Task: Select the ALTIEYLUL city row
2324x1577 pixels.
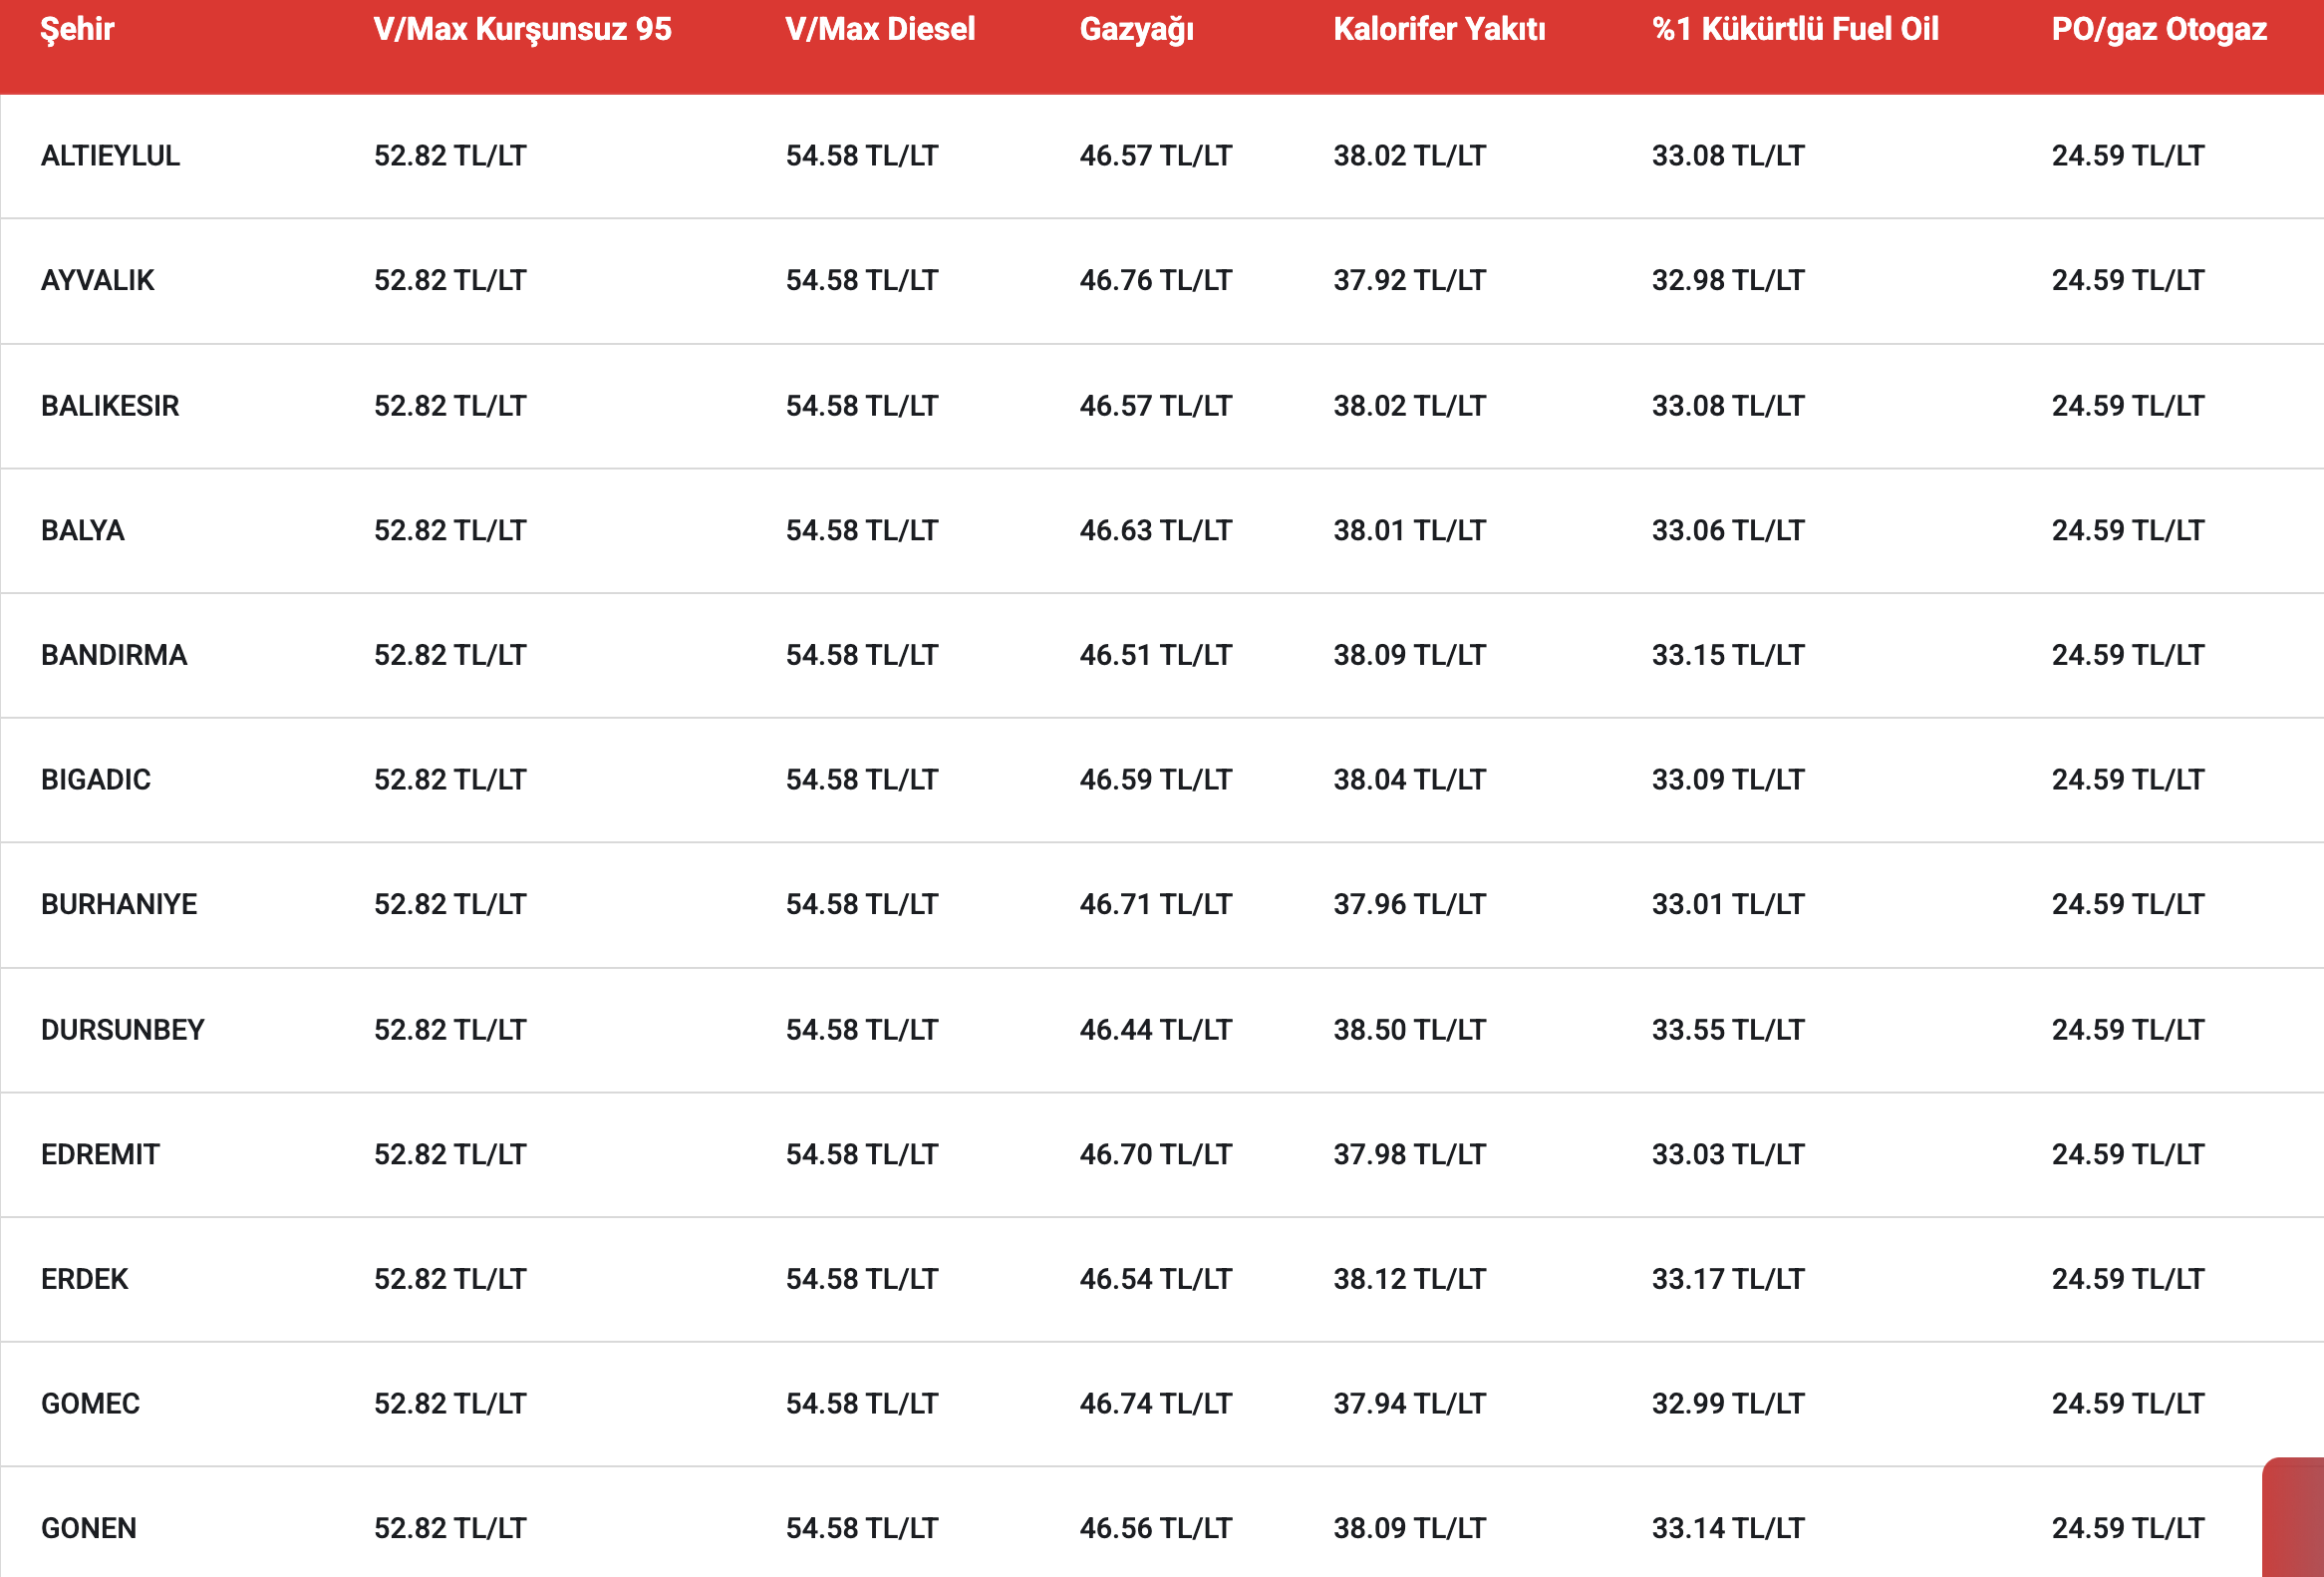Action: (x=1162, y=156)
